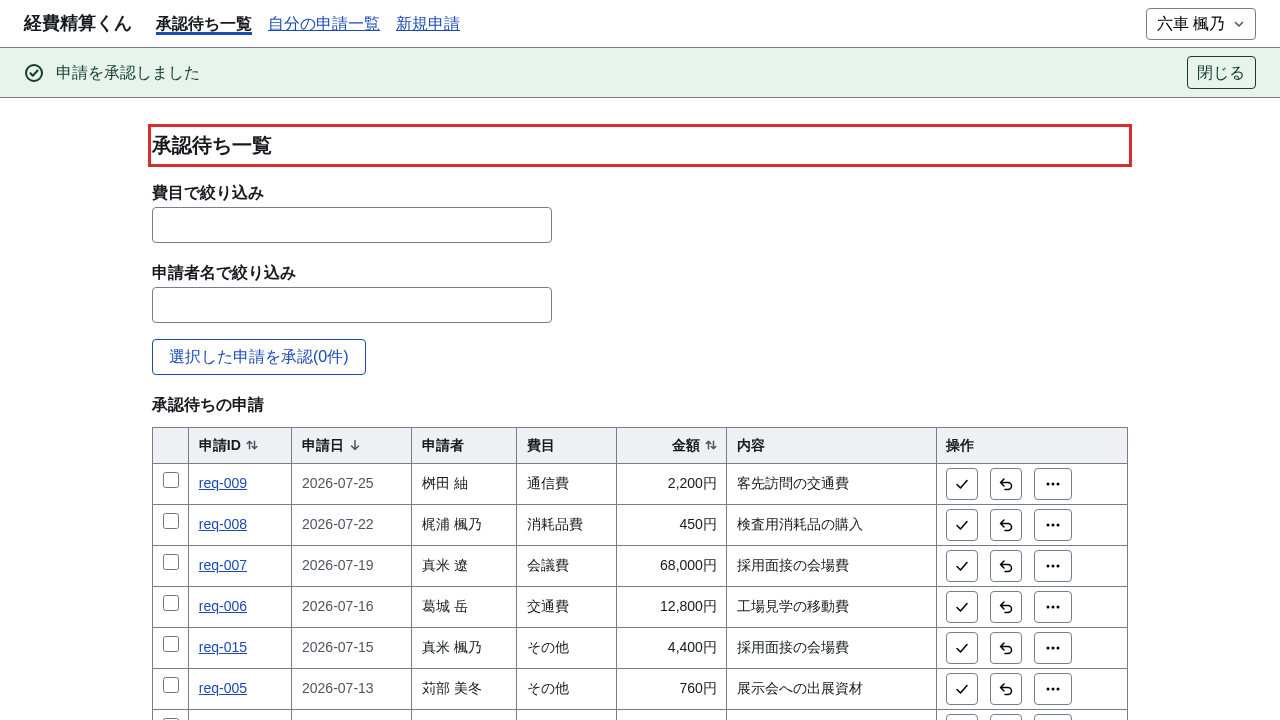Open the 六車 楓乃 user menu
1280x720 pixels.
[1201, 24]
